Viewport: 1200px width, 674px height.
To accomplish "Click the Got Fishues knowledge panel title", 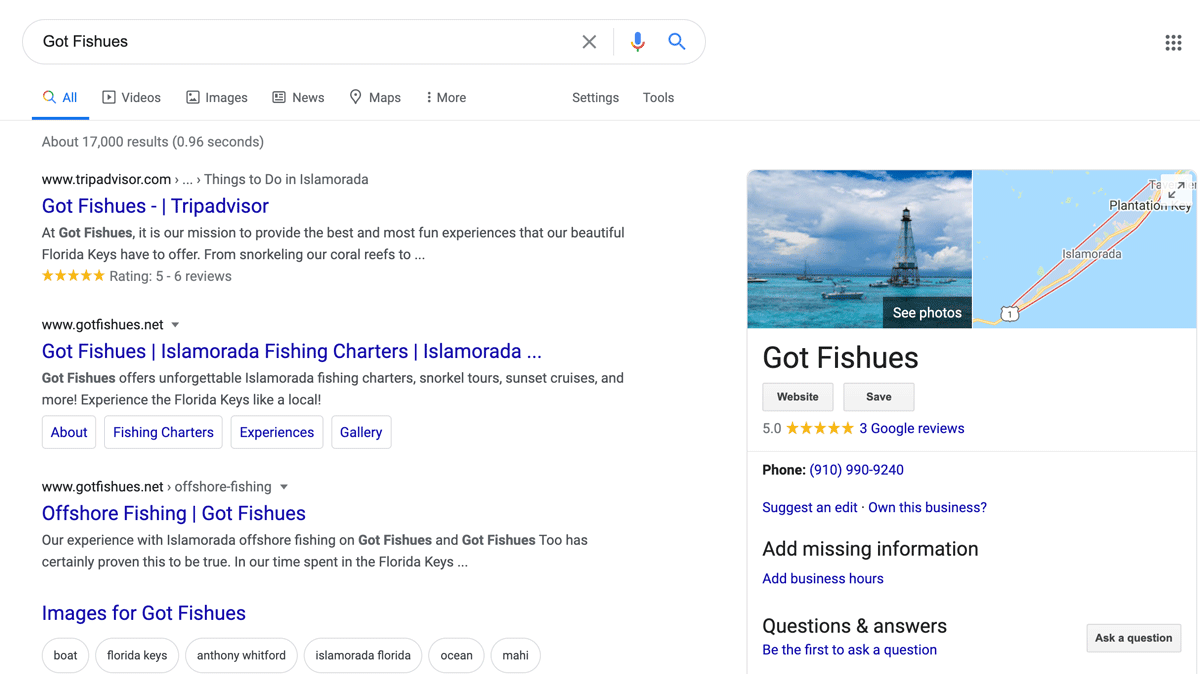I will [840, 358].
